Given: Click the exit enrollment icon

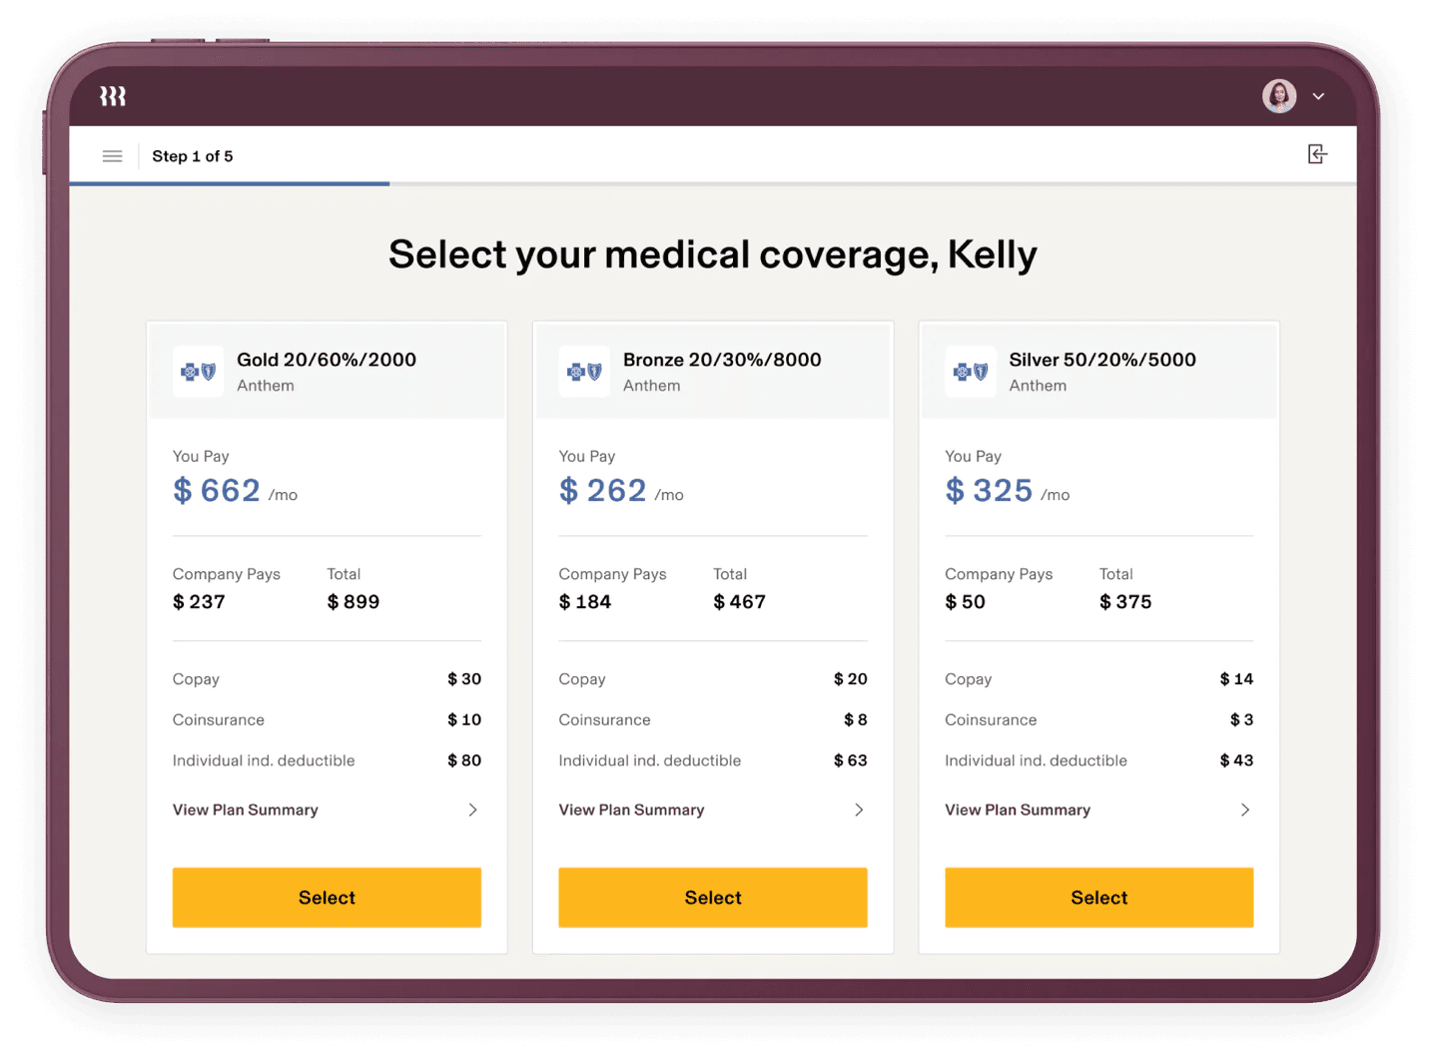Looking at the screenshot, I should coord(1317,154).
